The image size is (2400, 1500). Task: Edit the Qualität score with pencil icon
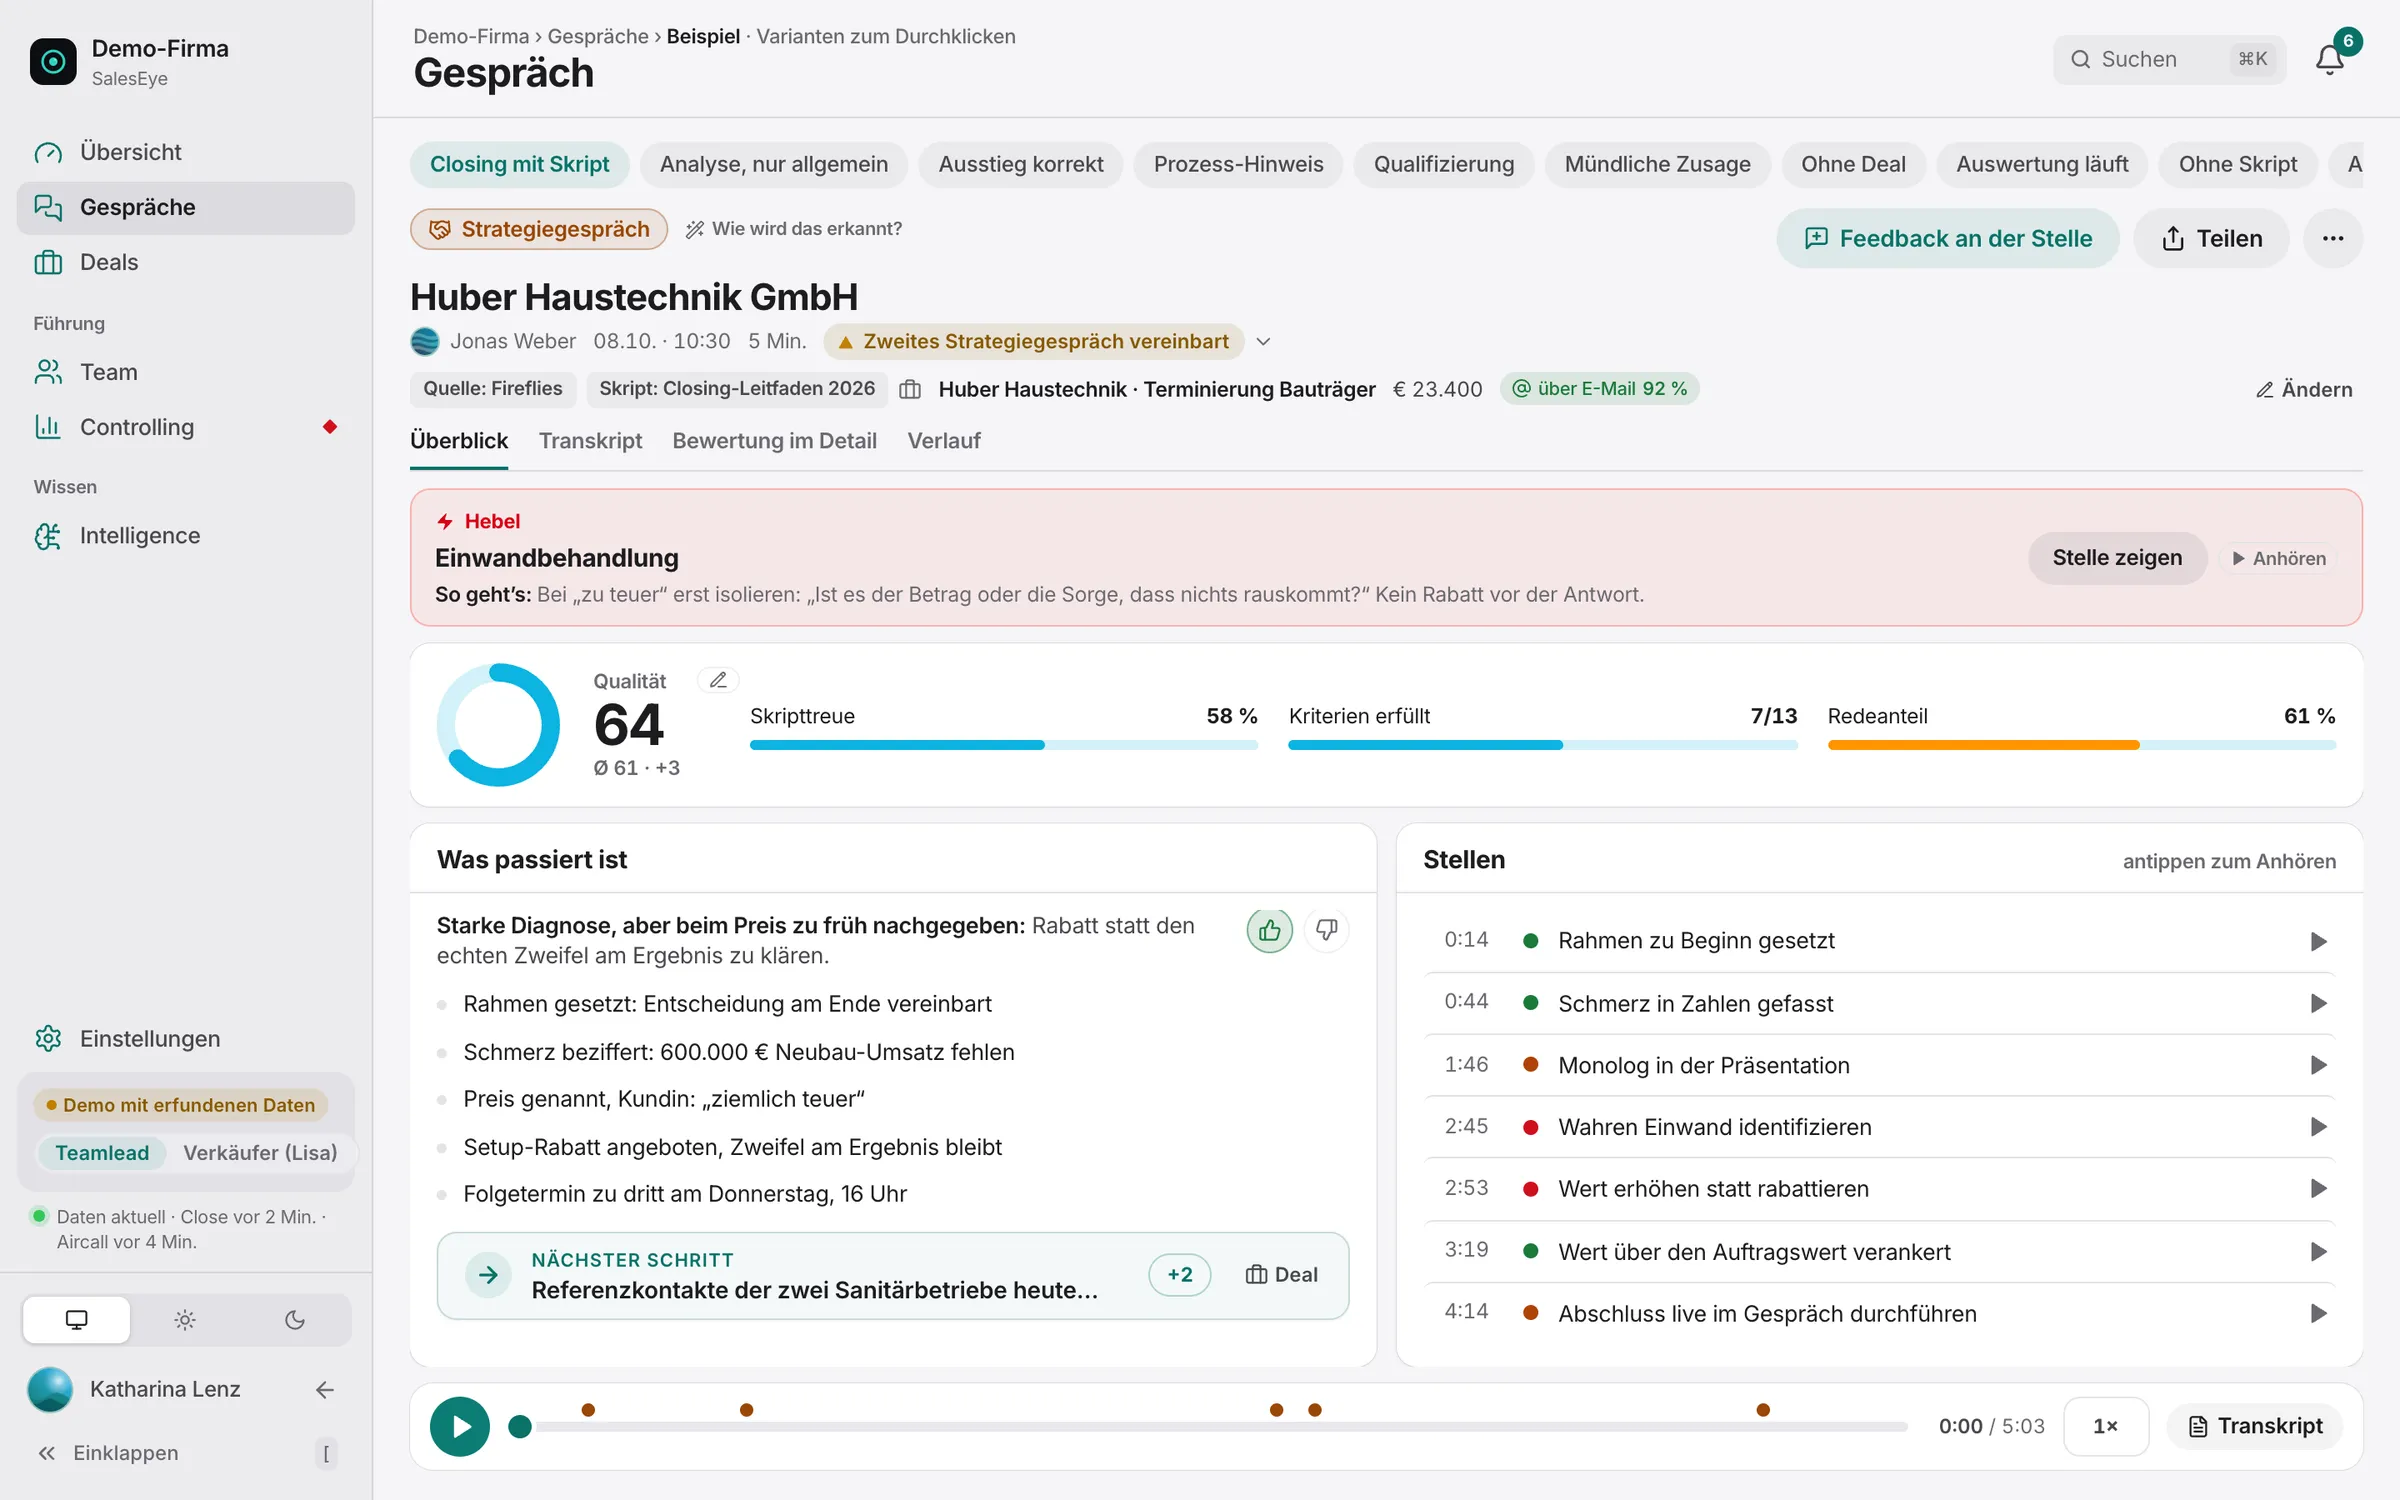click(717, 680)
